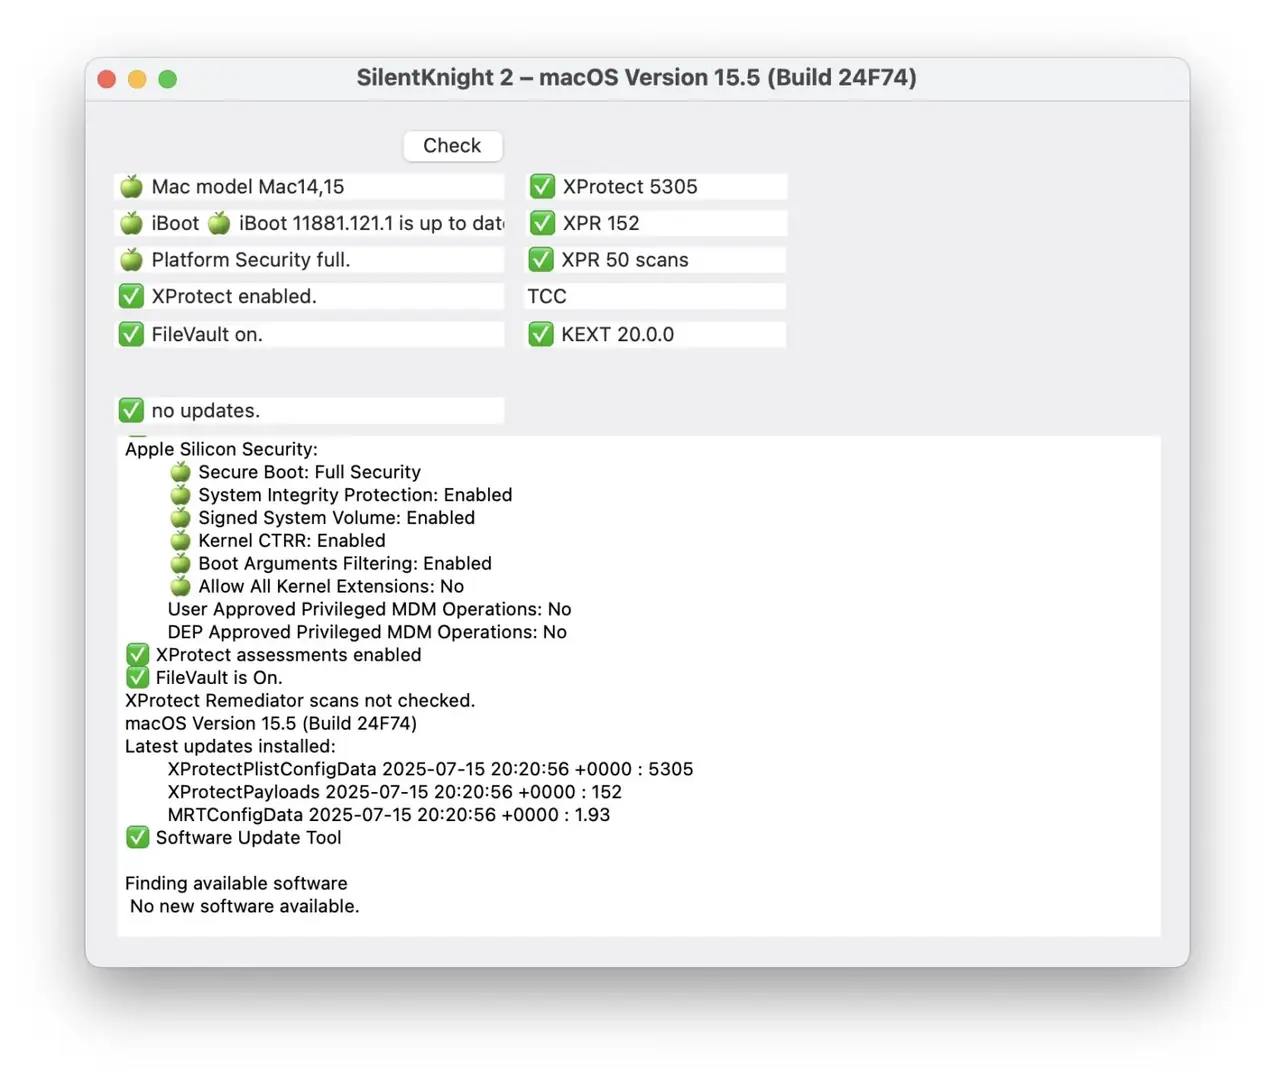Click Latest updates installed line
Viewport: 1275px width, 1080px height.
(x=230, y=746)
